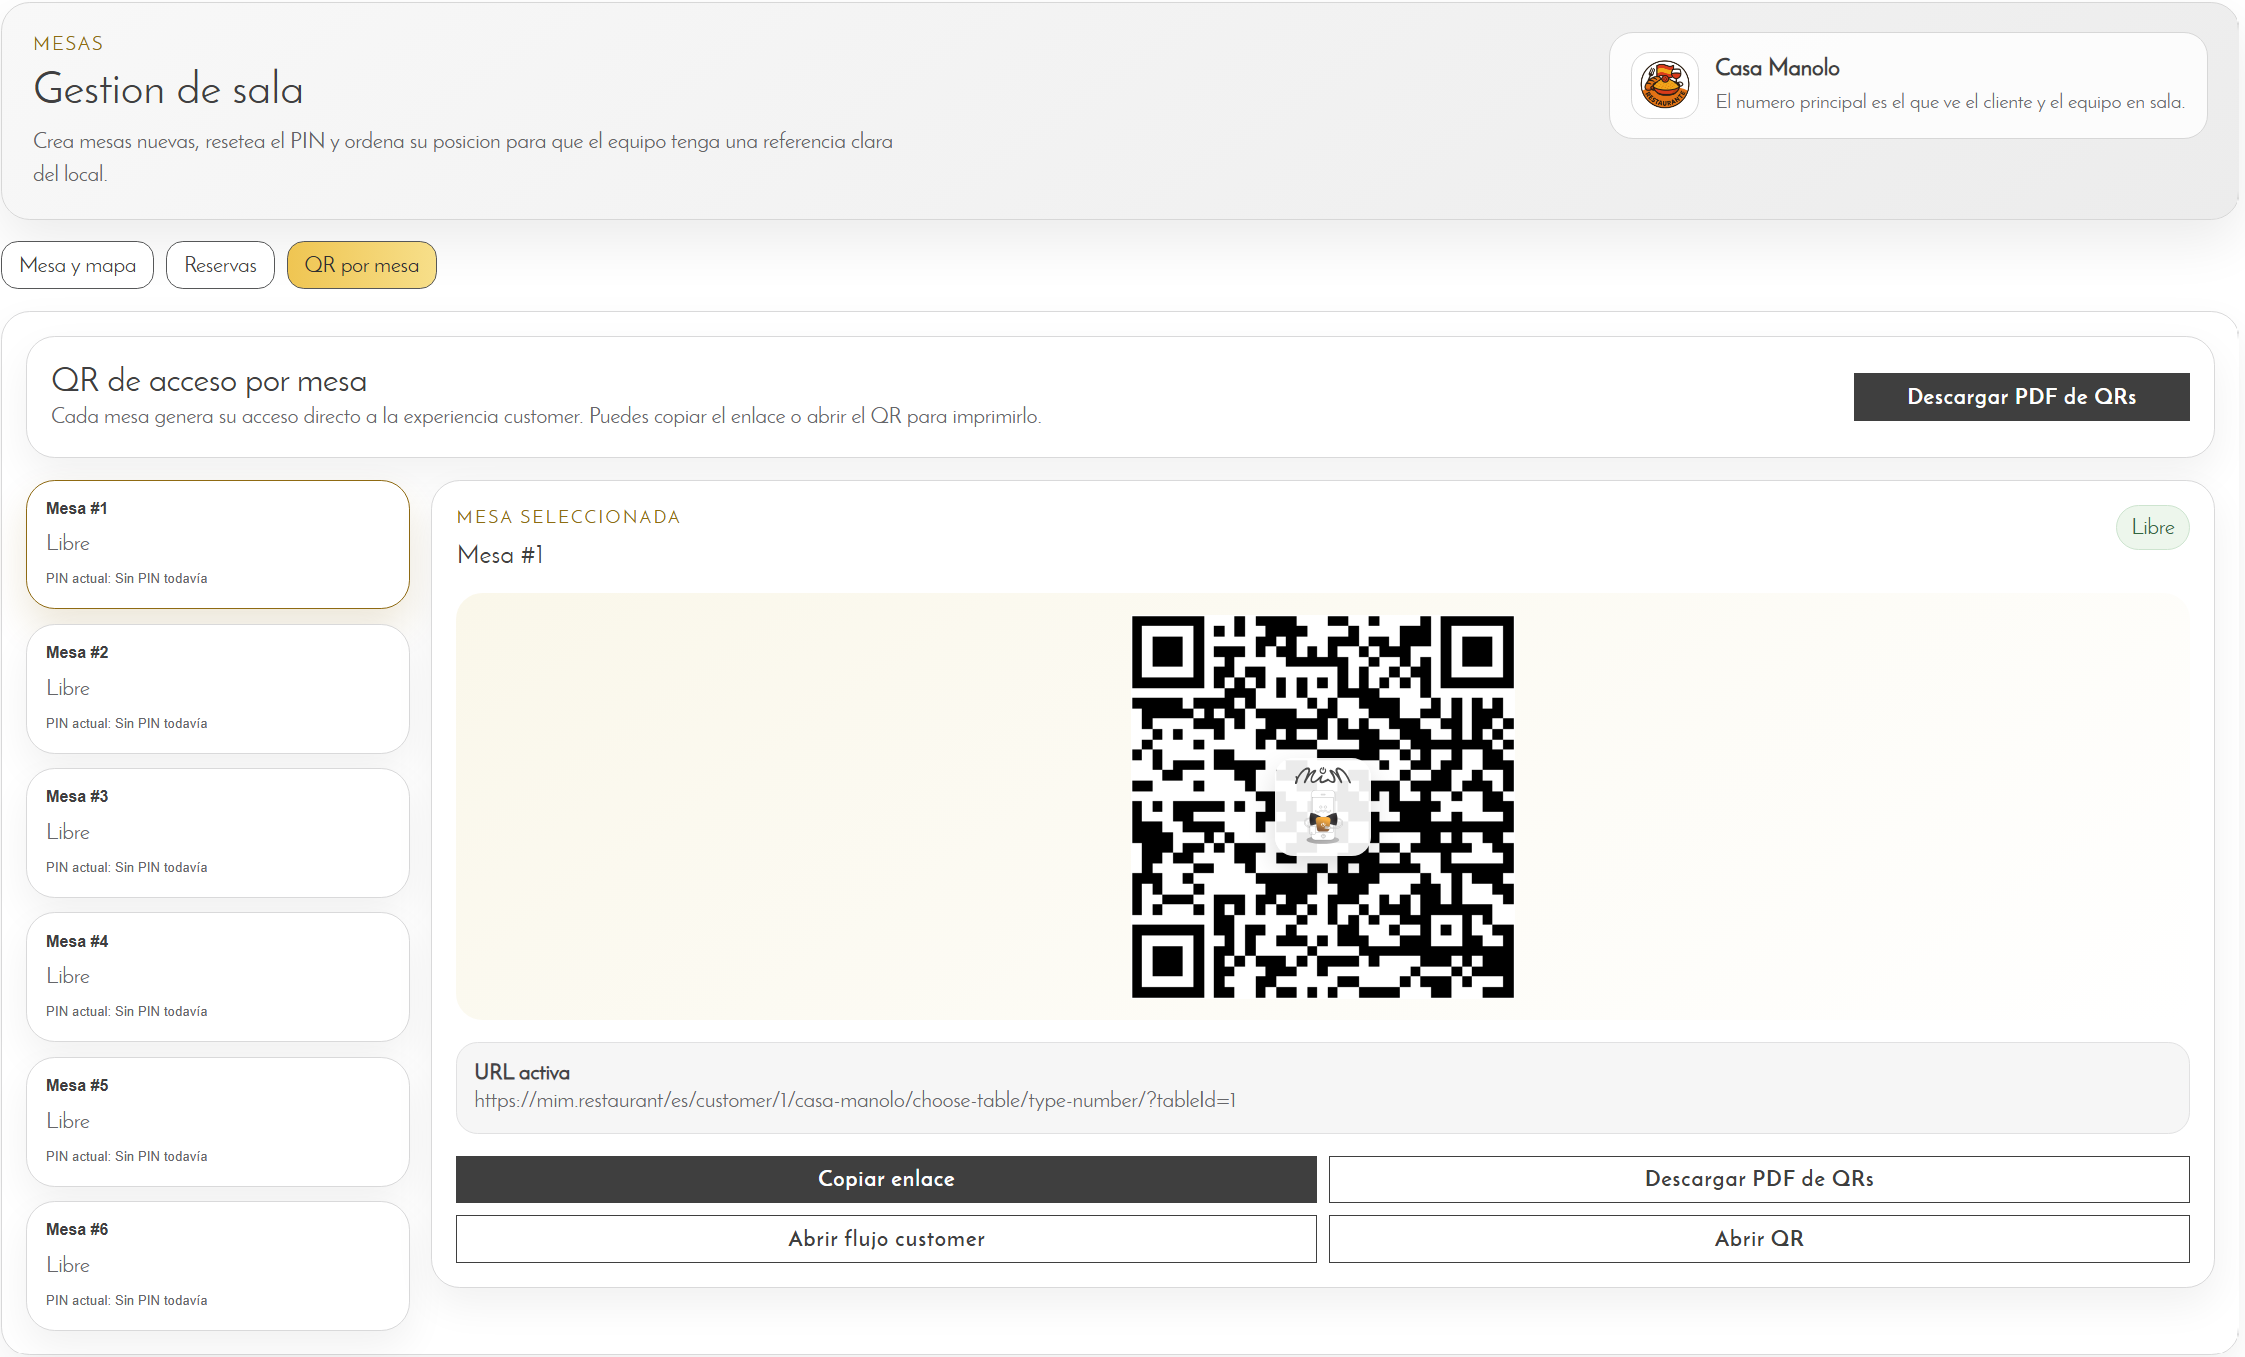
Task: Switch to the Mesa y mapa tab
Action: click(78, 265)
